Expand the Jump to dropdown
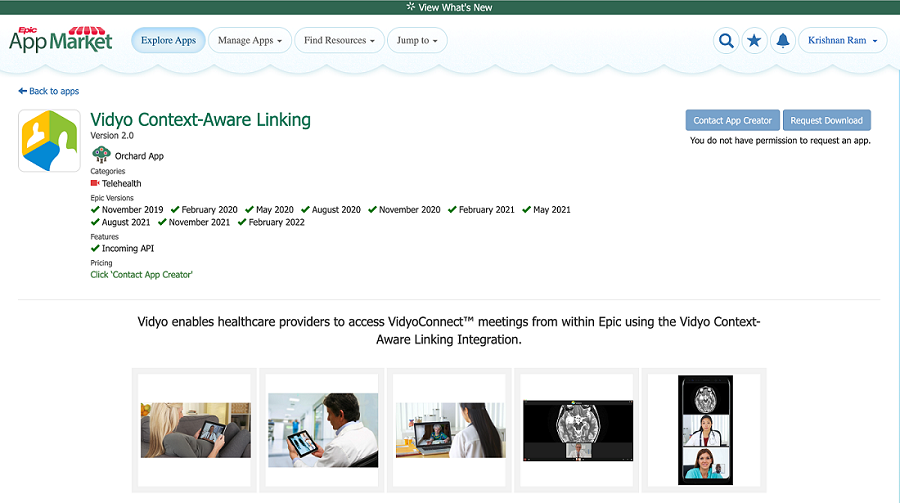 [417, 40]
